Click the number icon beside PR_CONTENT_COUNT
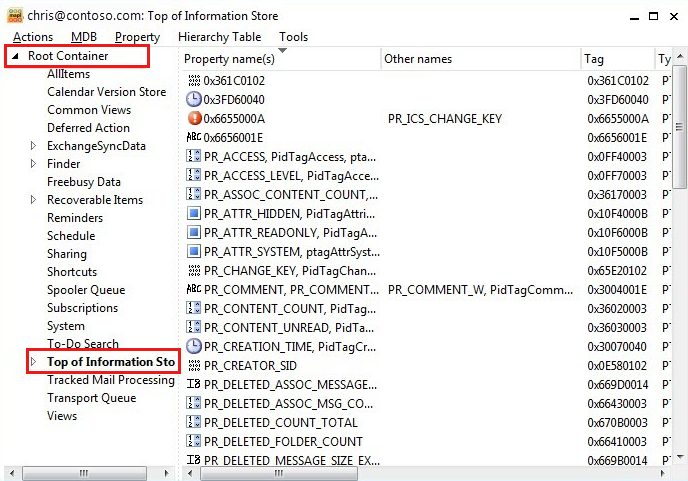The width and height of the screenshot is (688, 481). tap(194, 309)
